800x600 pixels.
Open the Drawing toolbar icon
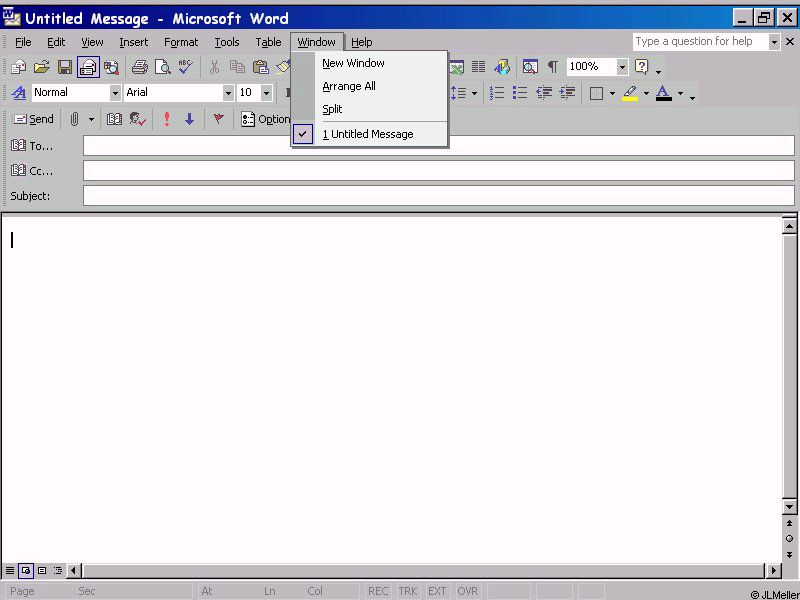coord(502,67)
